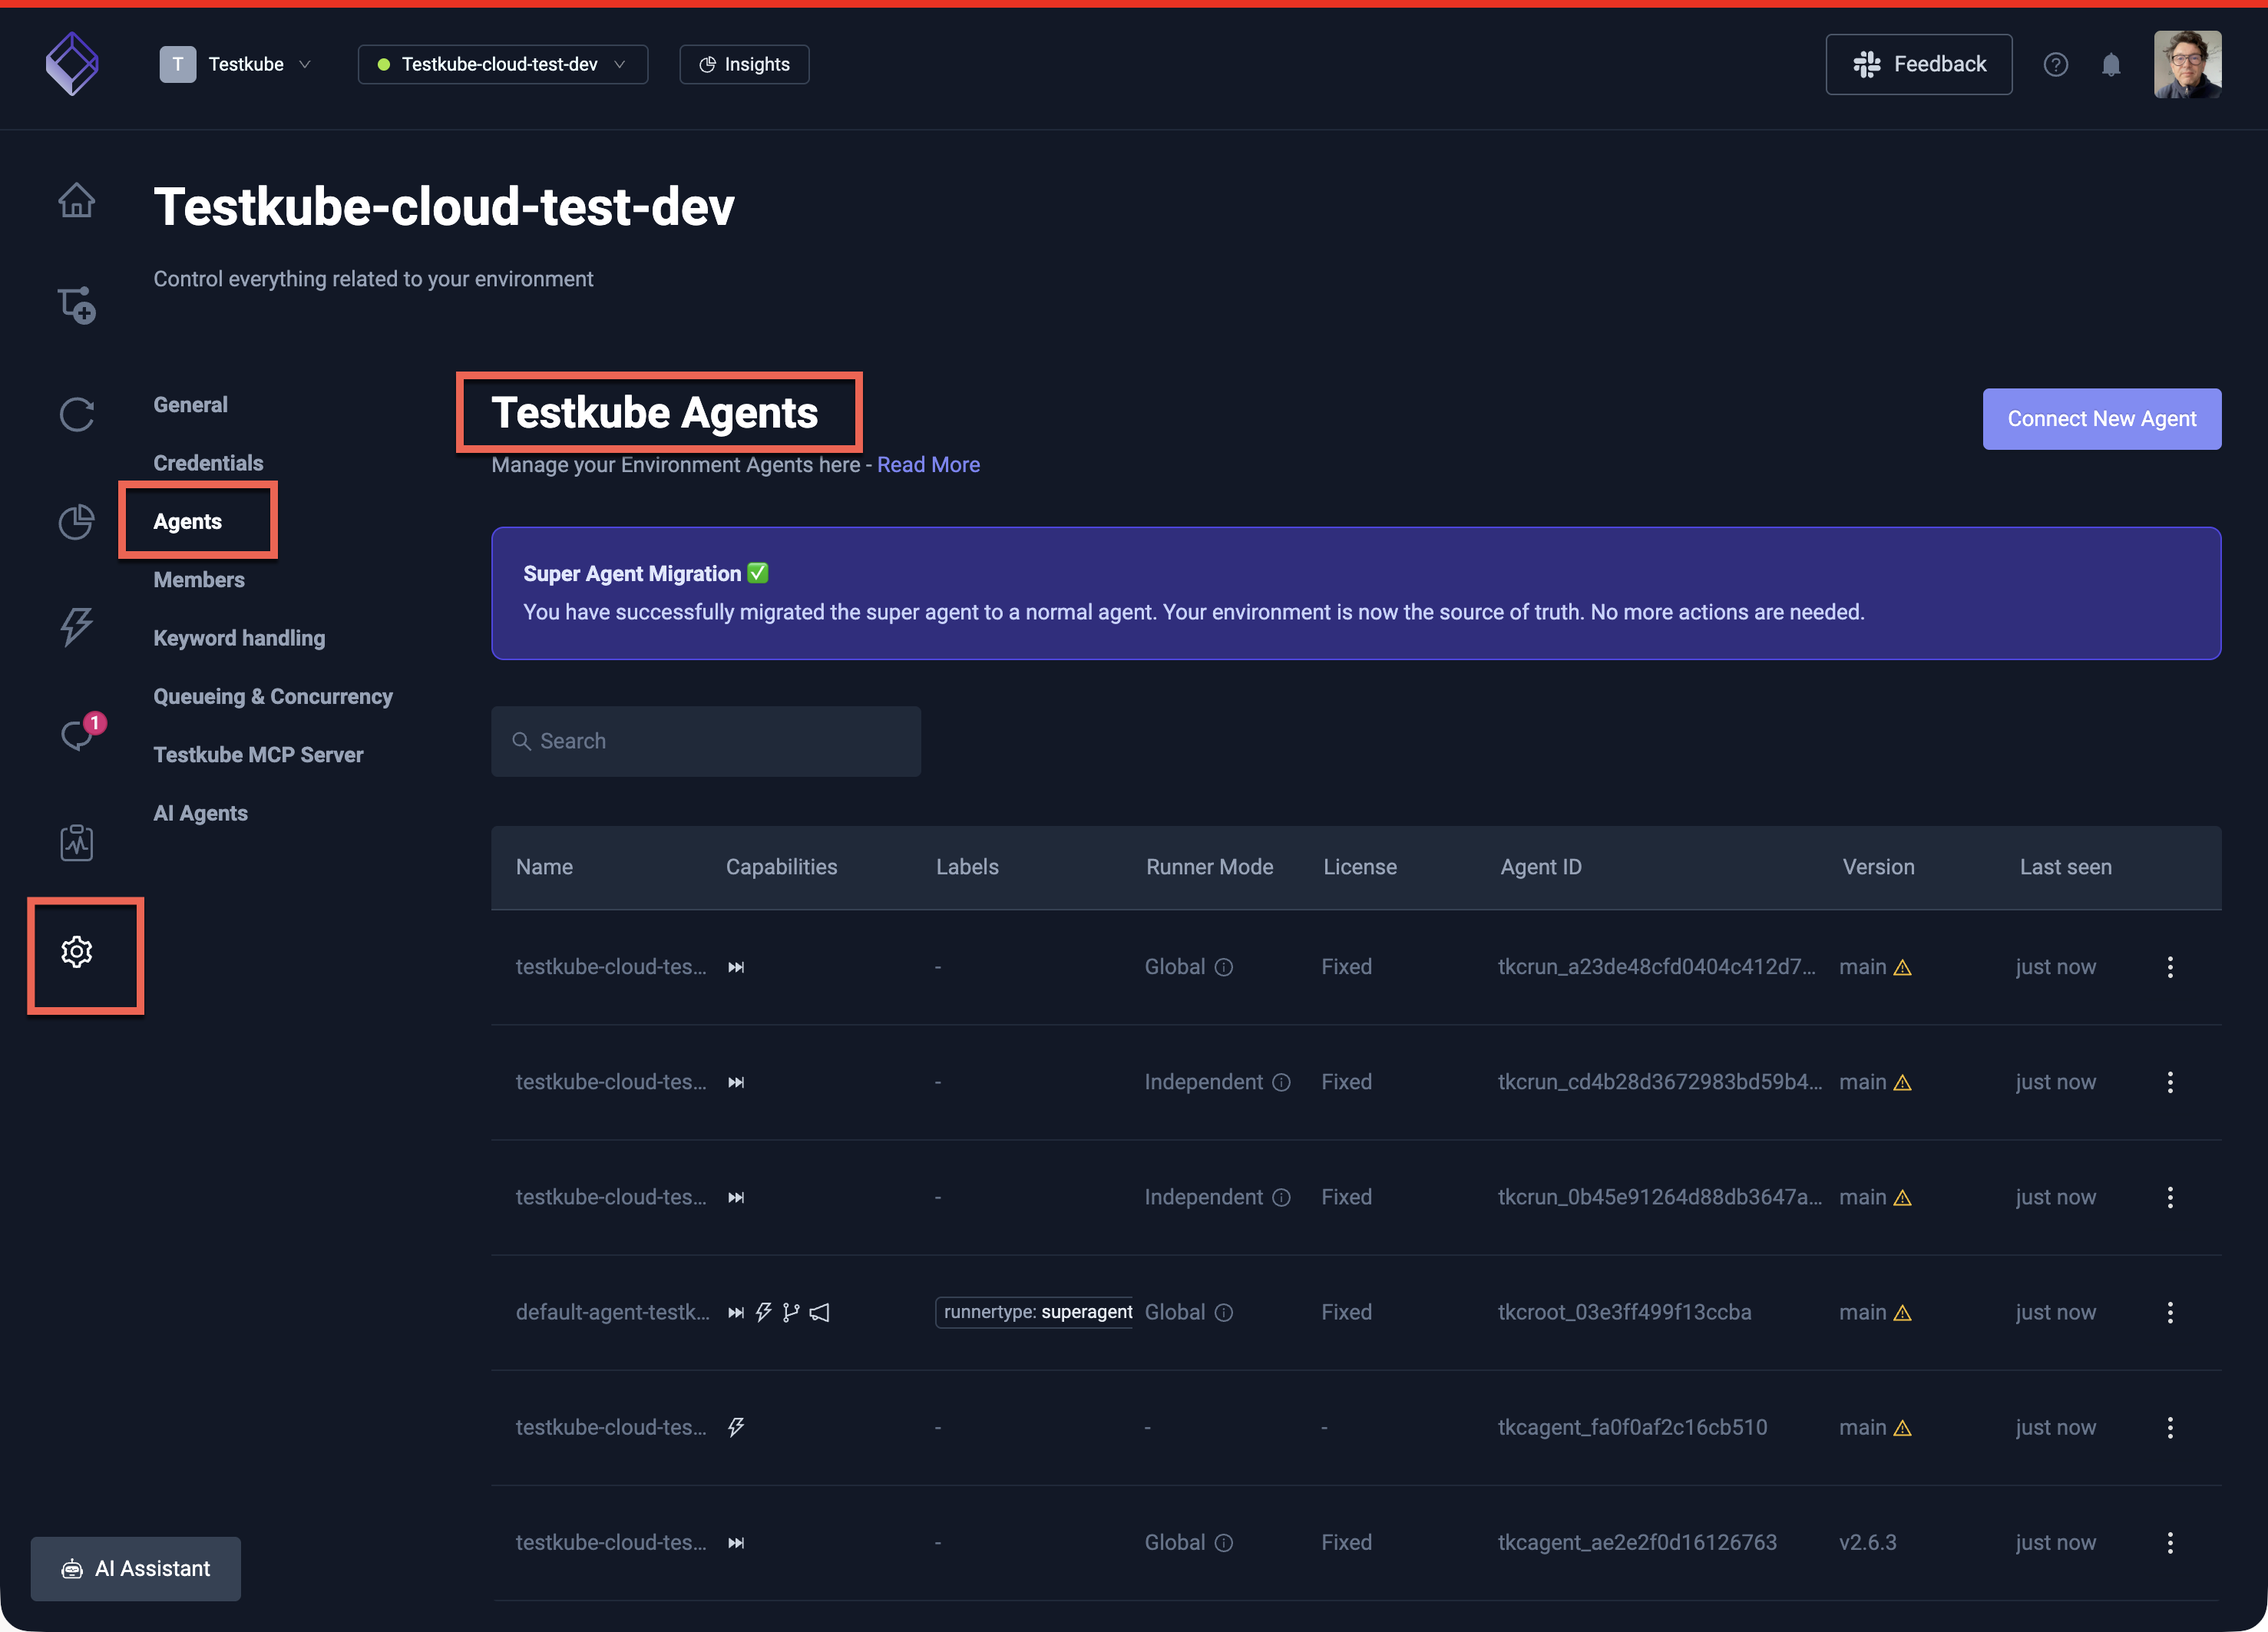Open the pie chart sidebar icon
The height and width of the screenshot is (1632, 2268).
pyautogui.click(x=76, y=521)
